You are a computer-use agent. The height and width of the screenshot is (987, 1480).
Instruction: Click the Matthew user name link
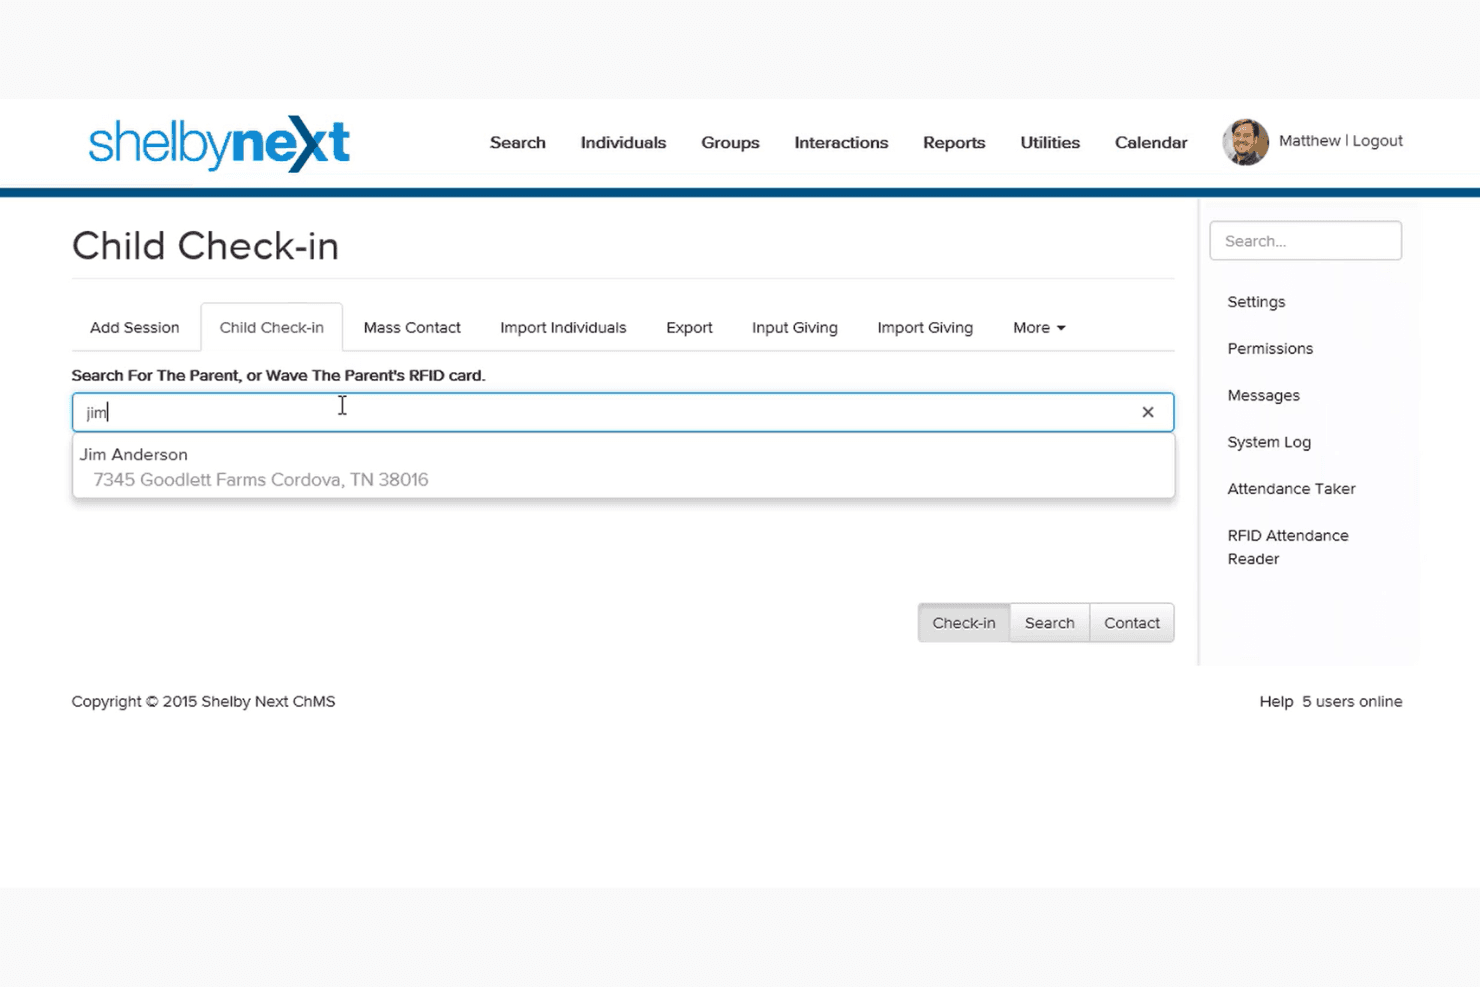pyautogui.click(x=1309, y=141)
